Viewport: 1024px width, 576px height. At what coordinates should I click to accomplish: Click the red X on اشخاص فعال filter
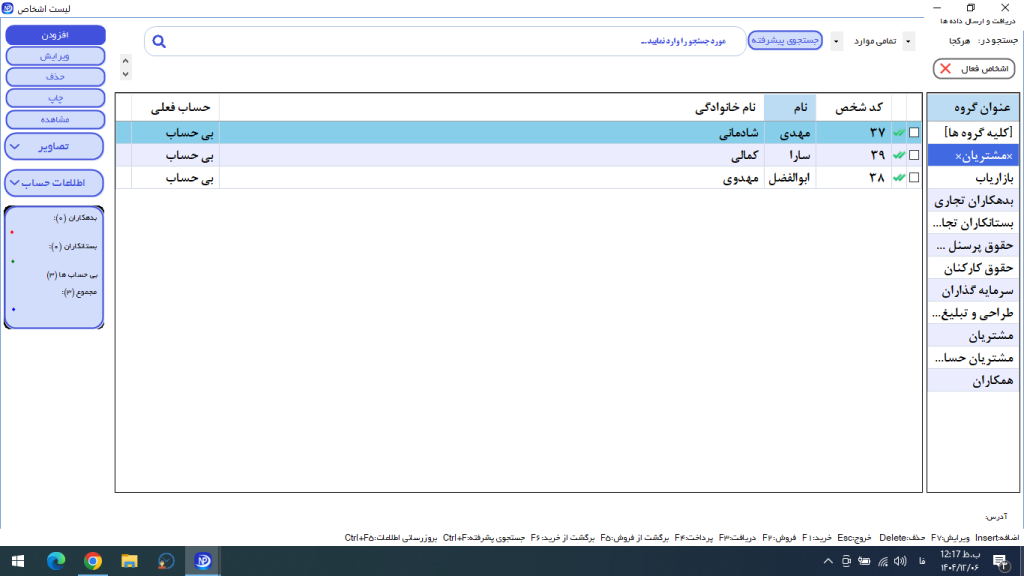(x=946, y=69)
